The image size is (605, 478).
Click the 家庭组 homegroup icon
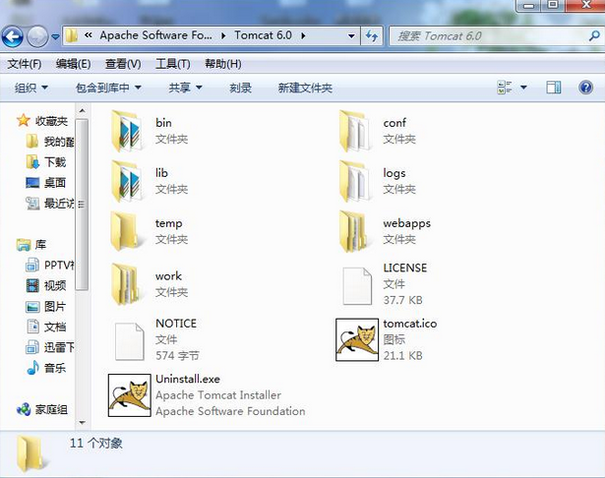[x=24, y=409]
